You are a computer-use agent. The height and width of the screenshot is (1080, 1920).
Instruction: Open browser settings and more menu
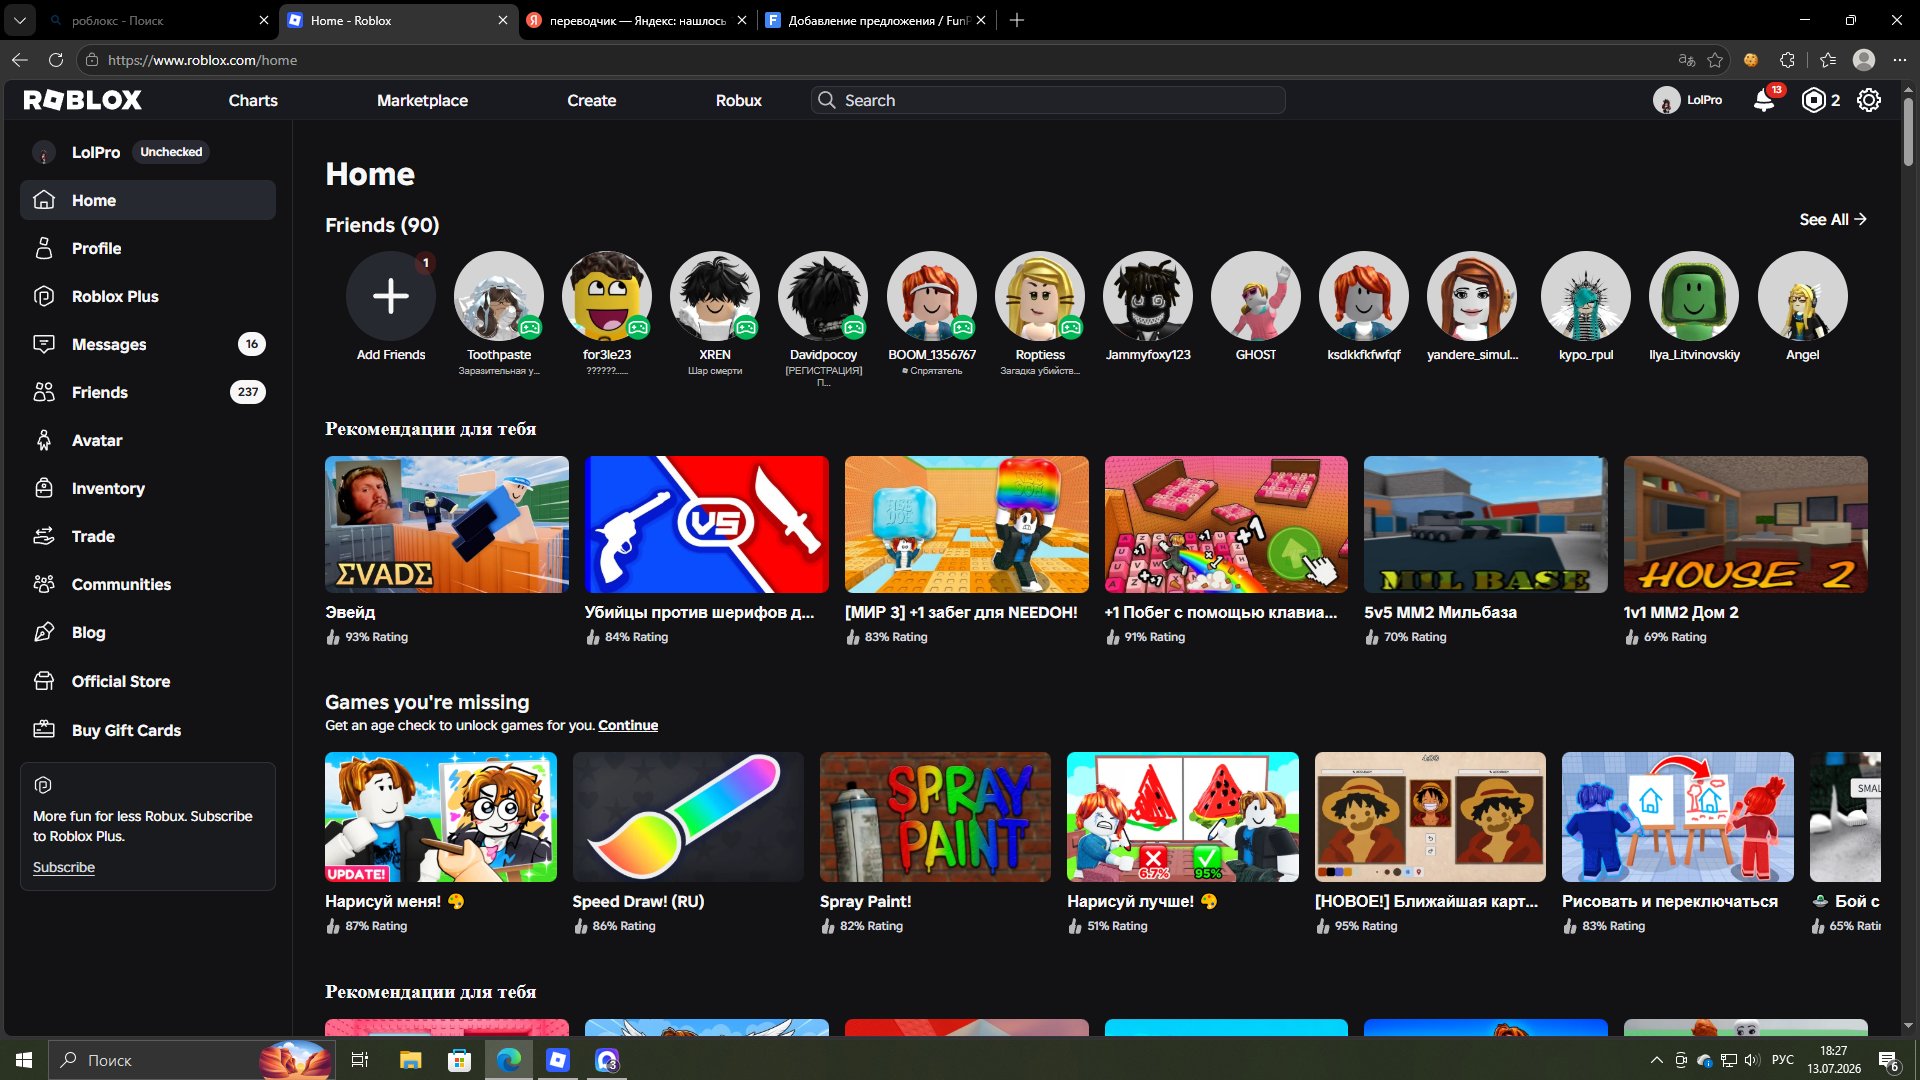pos(1900,60)
